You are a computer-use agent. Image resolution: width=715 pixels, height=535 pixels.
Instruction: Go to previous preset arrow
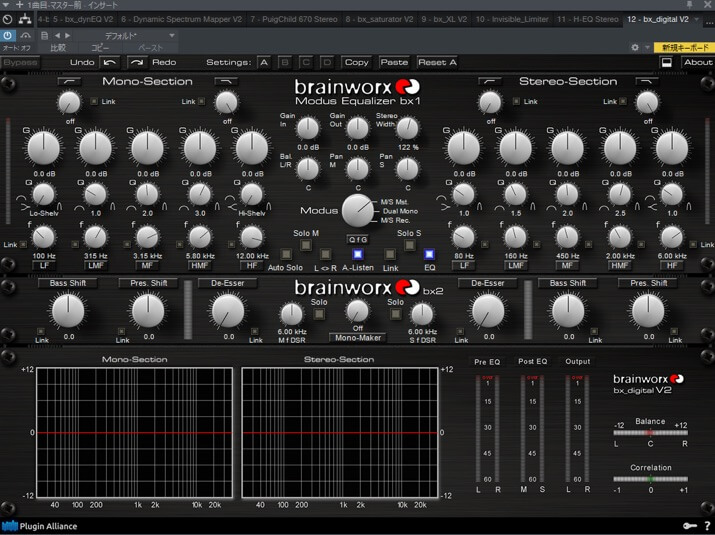click(57, 35)
